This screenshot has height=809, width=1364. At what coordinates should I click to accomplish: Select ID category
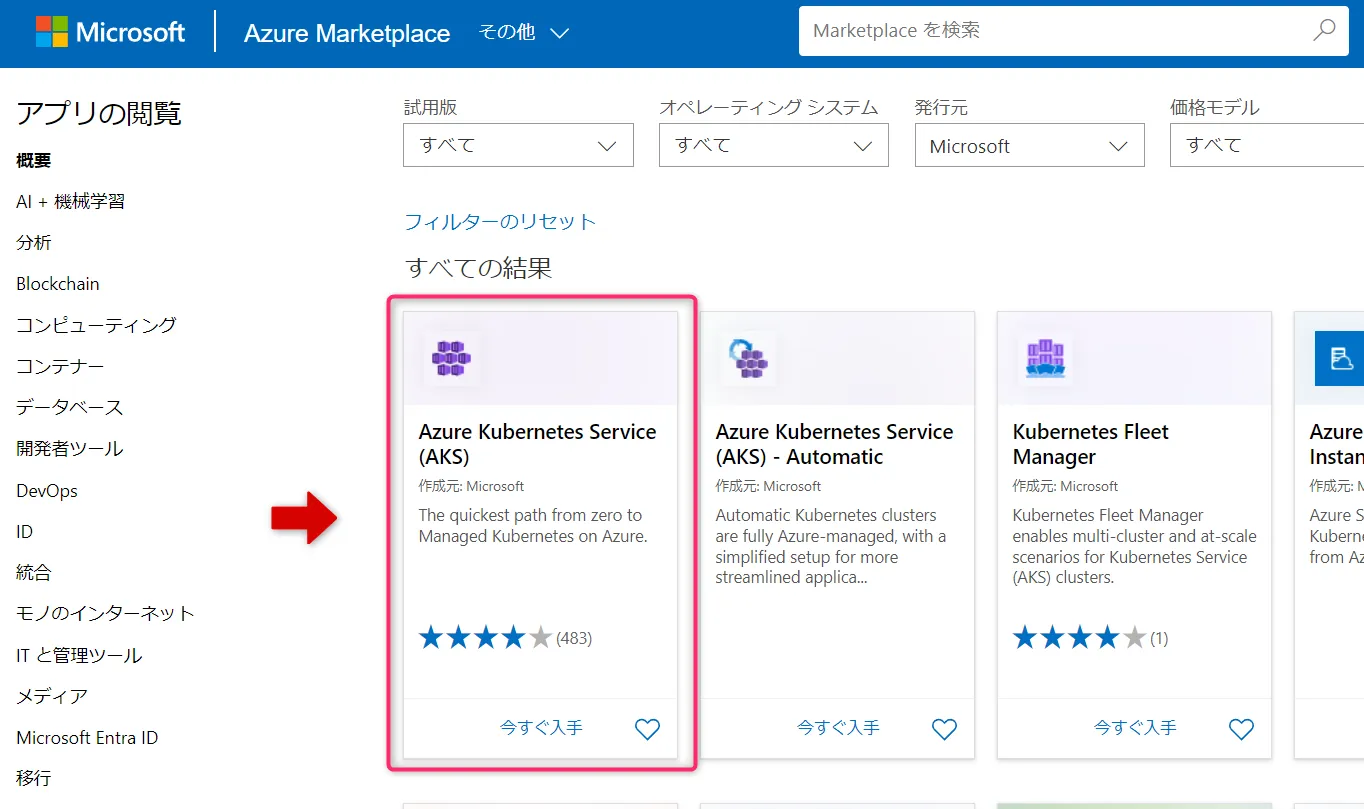click(25, 532)
